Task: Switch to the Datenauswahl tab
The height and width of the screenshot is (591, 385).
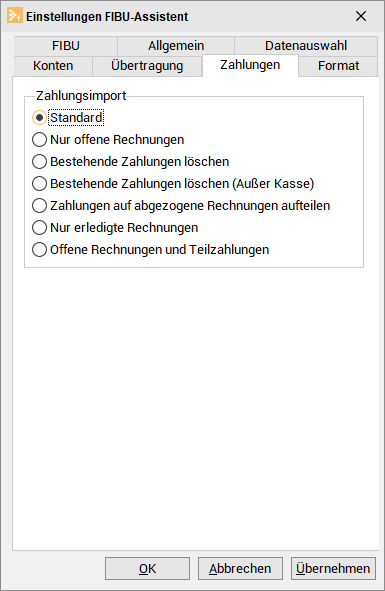Action: pyautogui.click(x=306, y=46)
